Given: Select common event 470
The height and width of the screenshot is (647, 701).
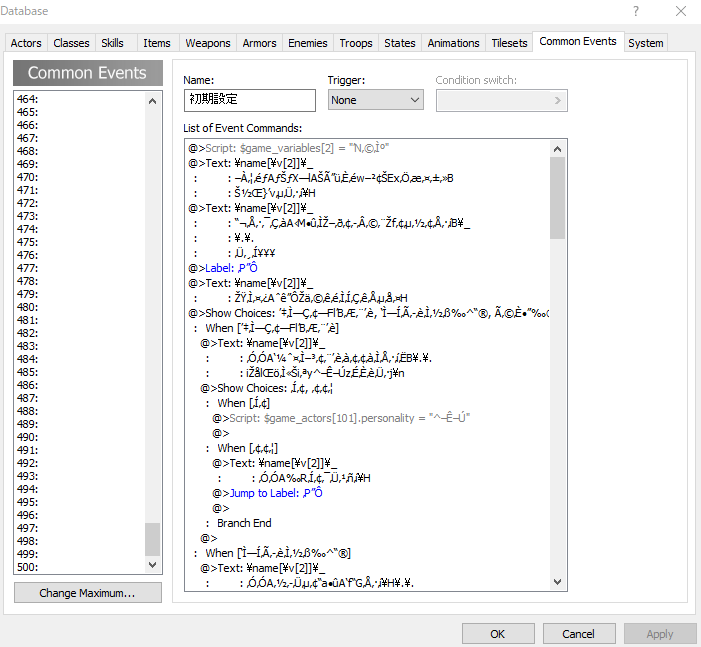Looking at the screenshot, I should point(80,177).
